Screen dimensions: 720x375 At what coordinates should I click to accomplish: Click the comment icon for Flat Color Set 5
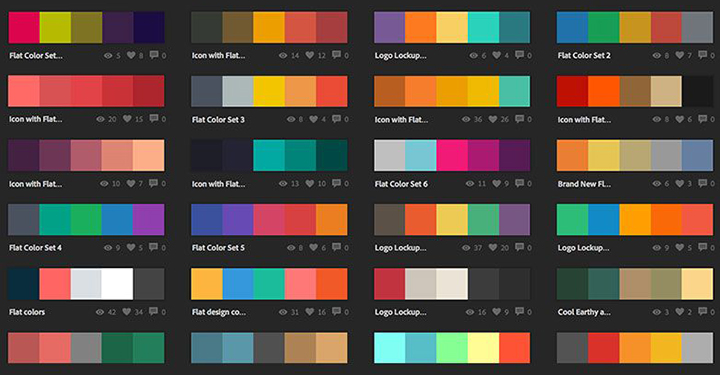point(337,247)
